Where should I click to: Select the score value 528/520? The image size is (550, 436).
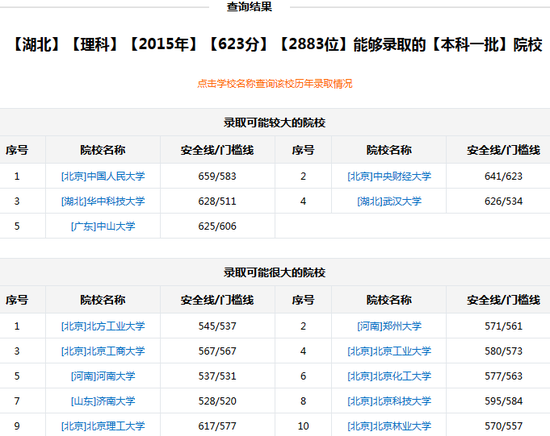tap(217, 401)
